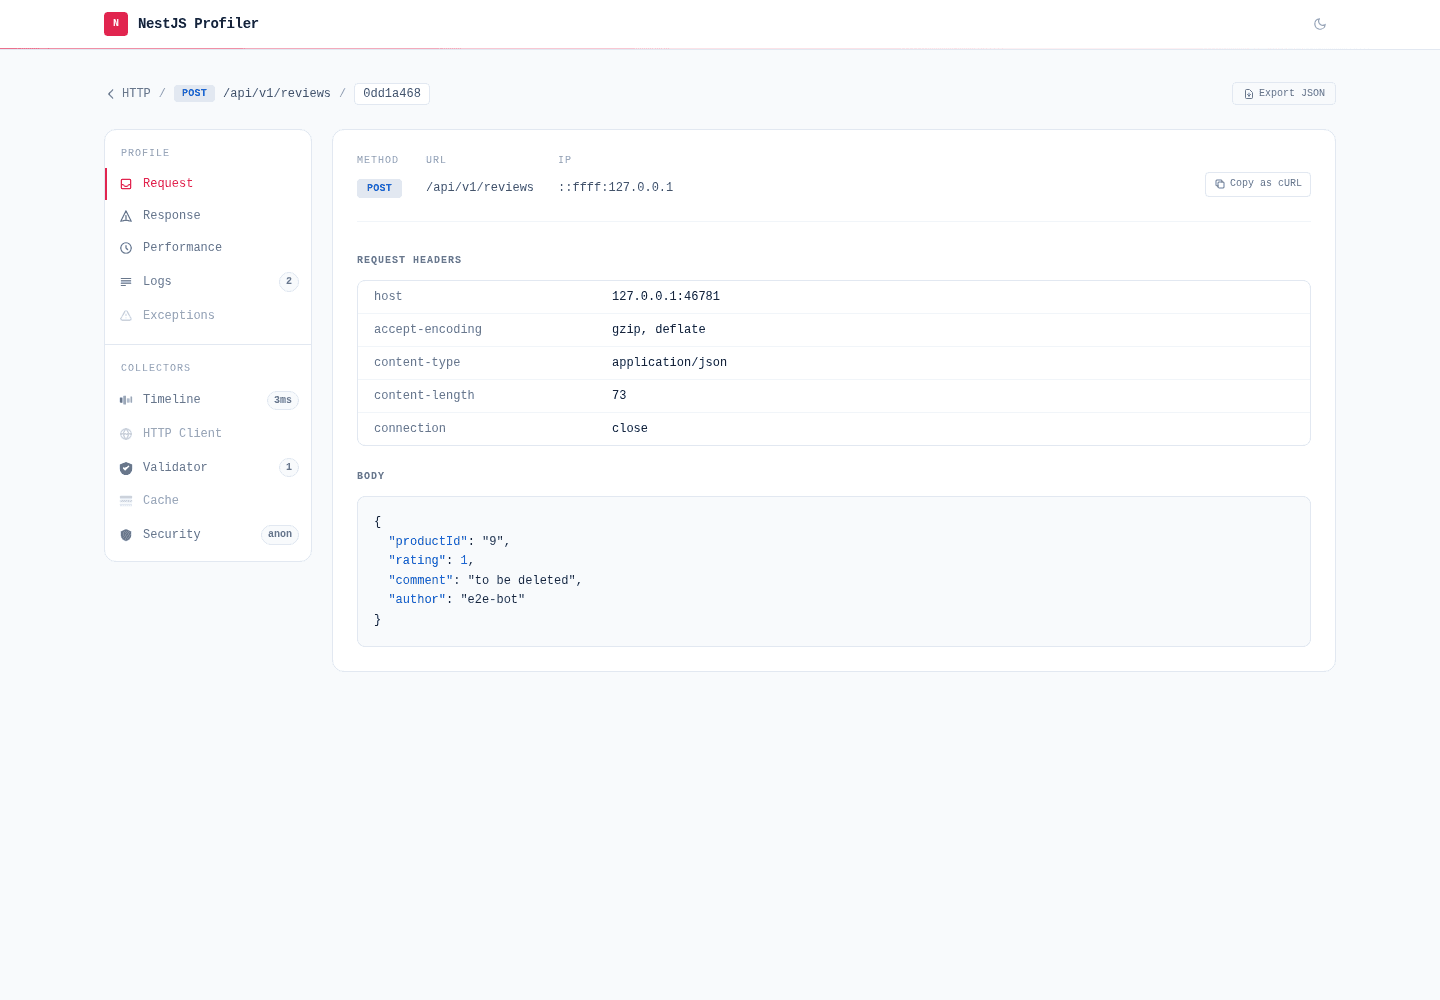1440x1000 pixels.
Task: Click the gzip, deflate header value
Action: click(x=659, y=330)
